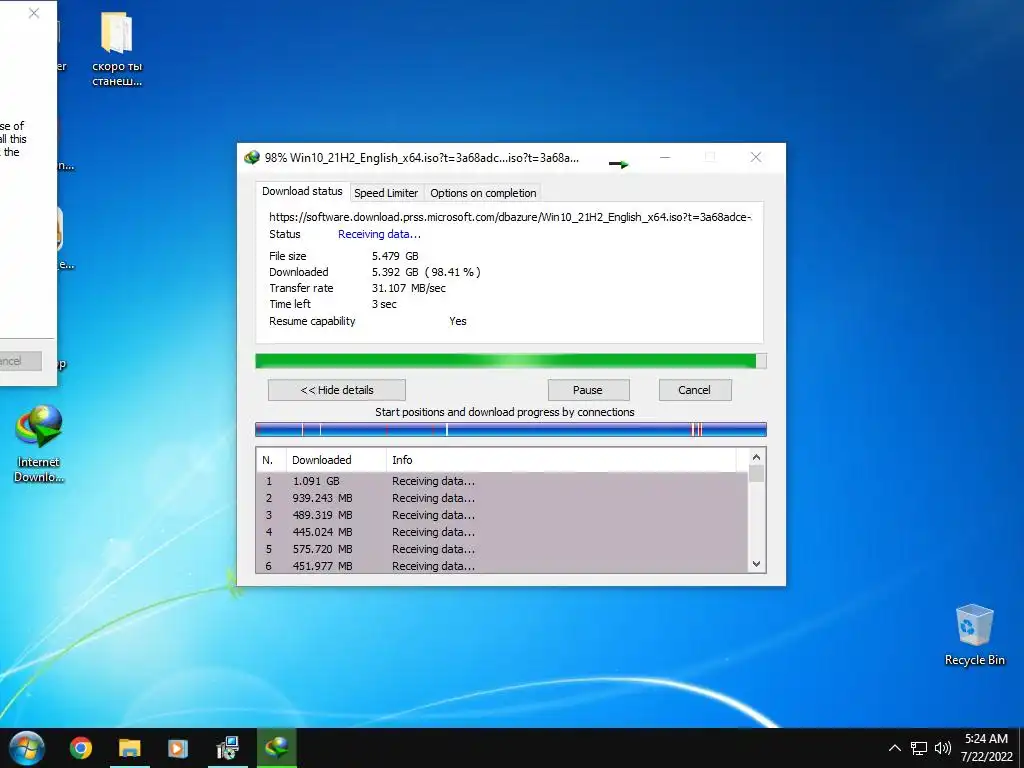Click the green download progress bar
Image resolution: width=1024 pixels, height=768 pixels.
point(511,361)
